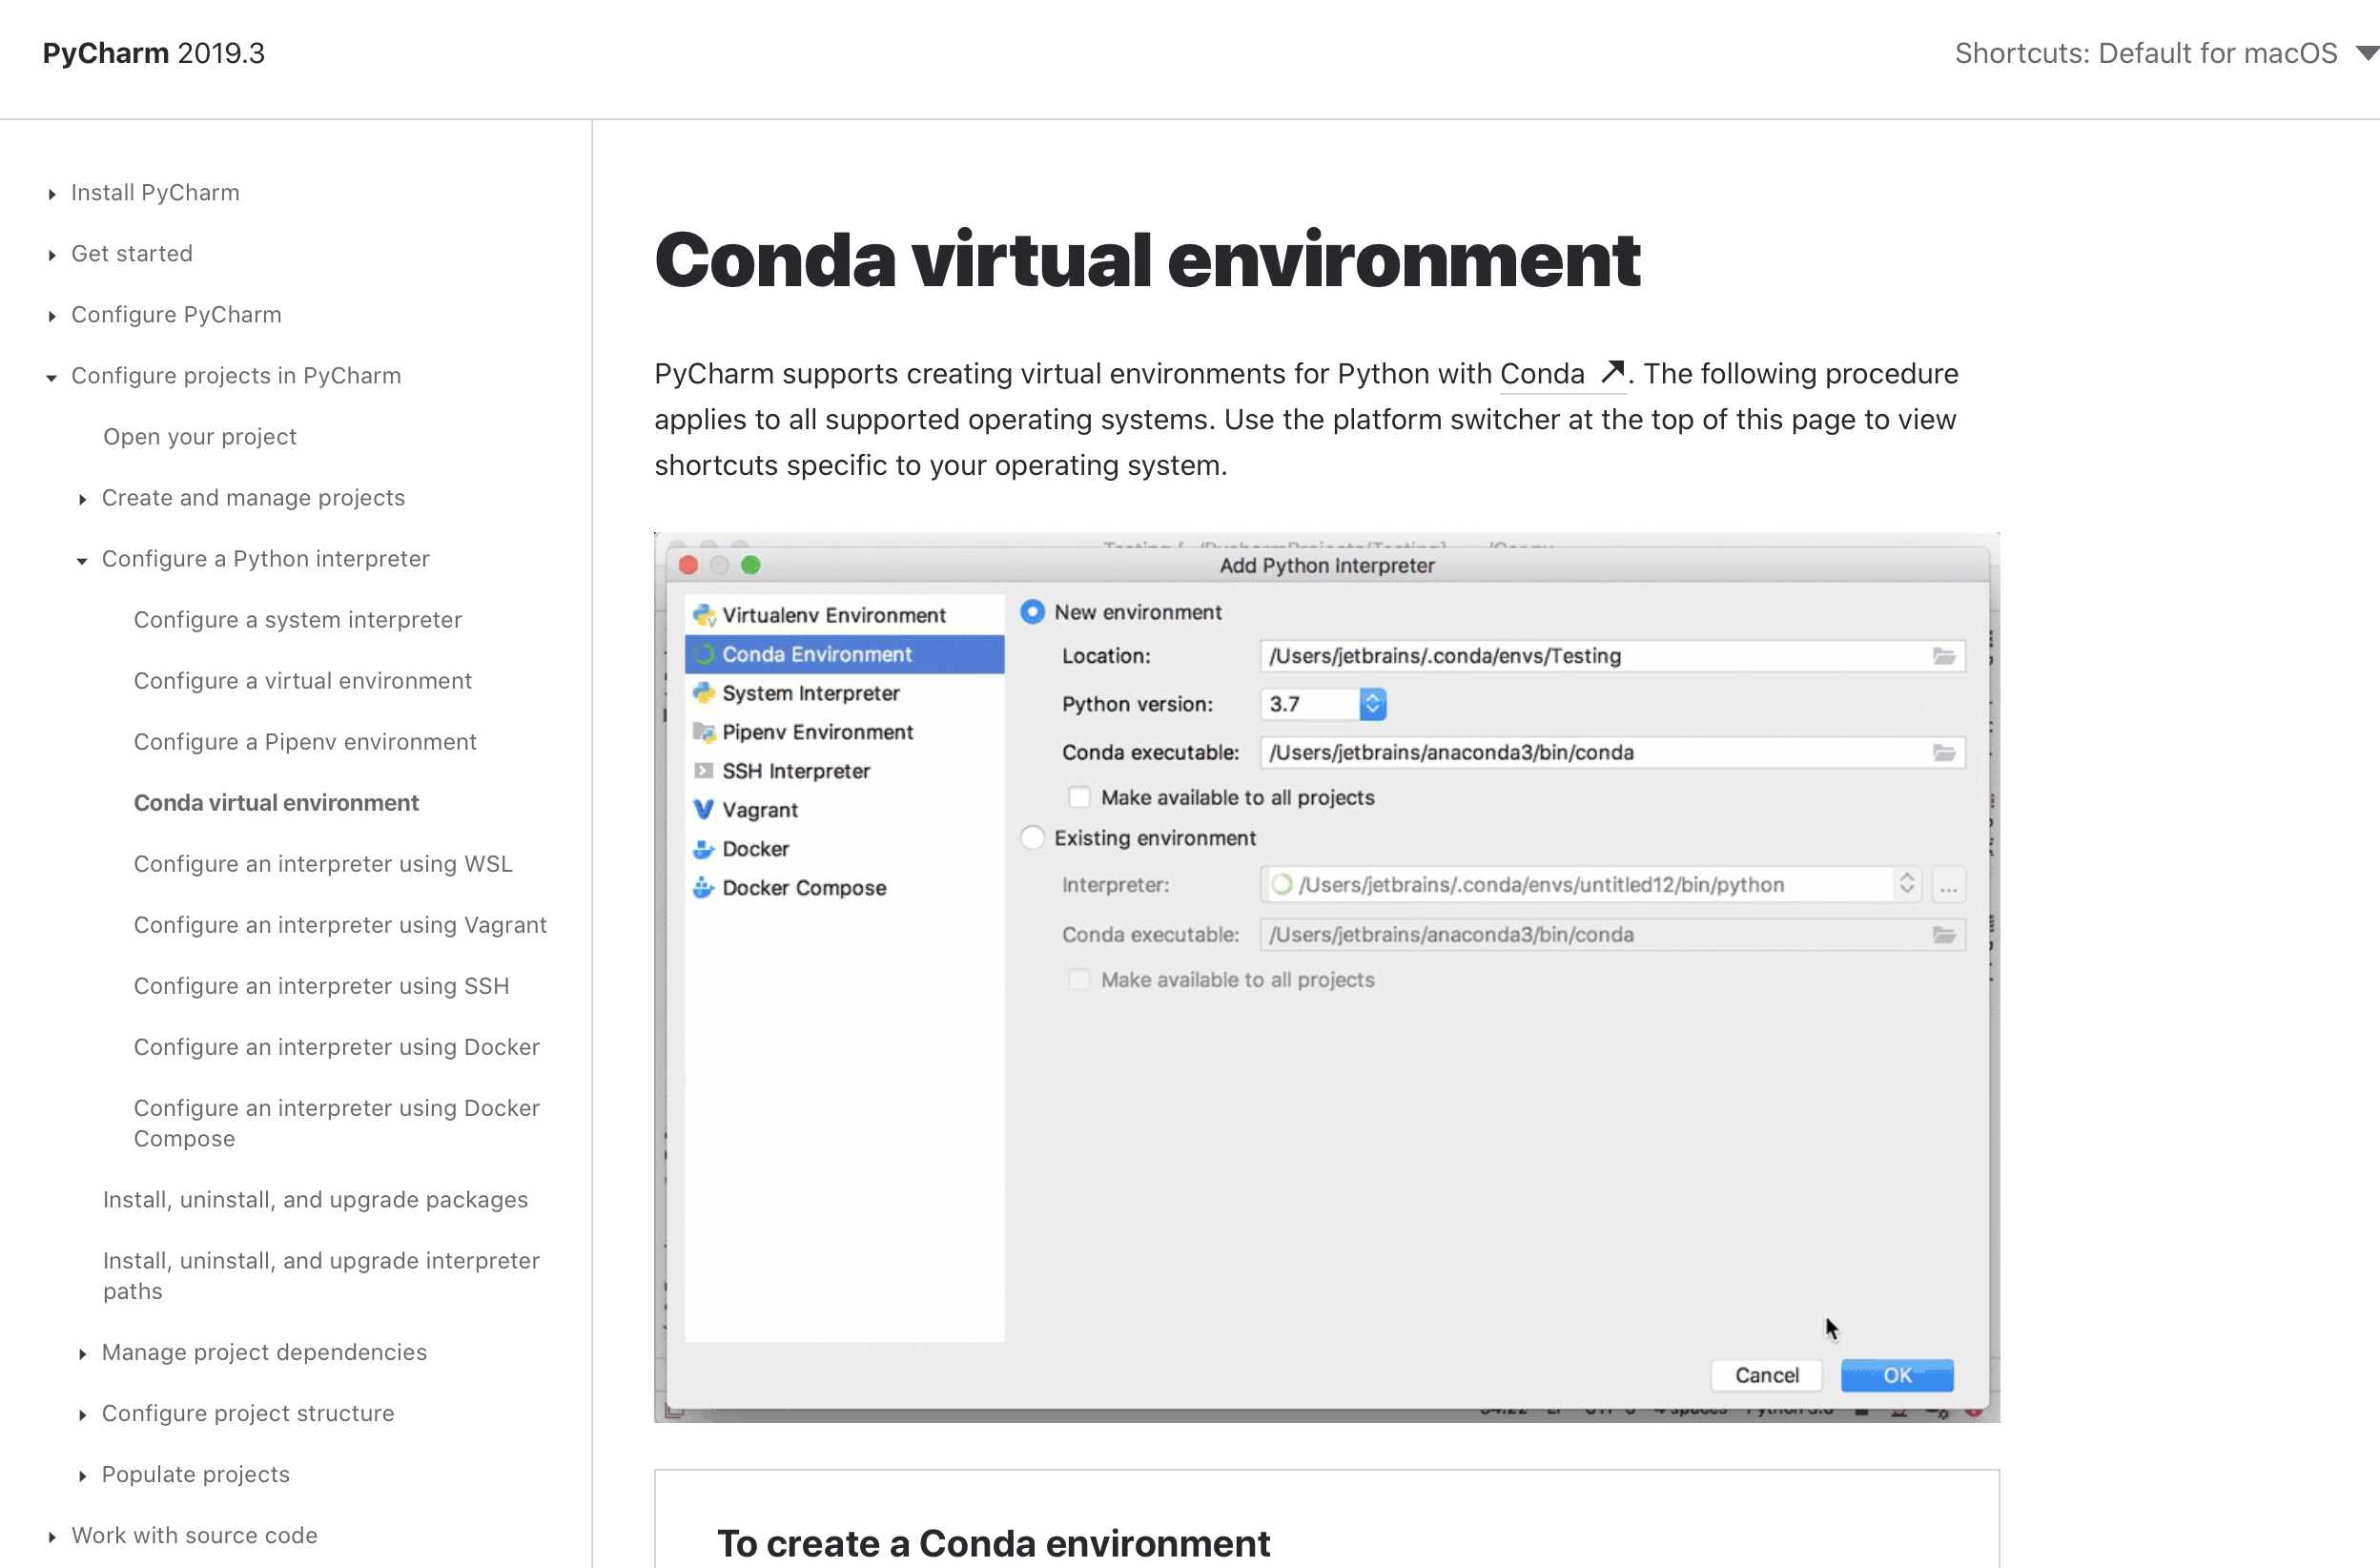
Task: Browse folder for existing Conda executable
Action: click(1944, 934)
